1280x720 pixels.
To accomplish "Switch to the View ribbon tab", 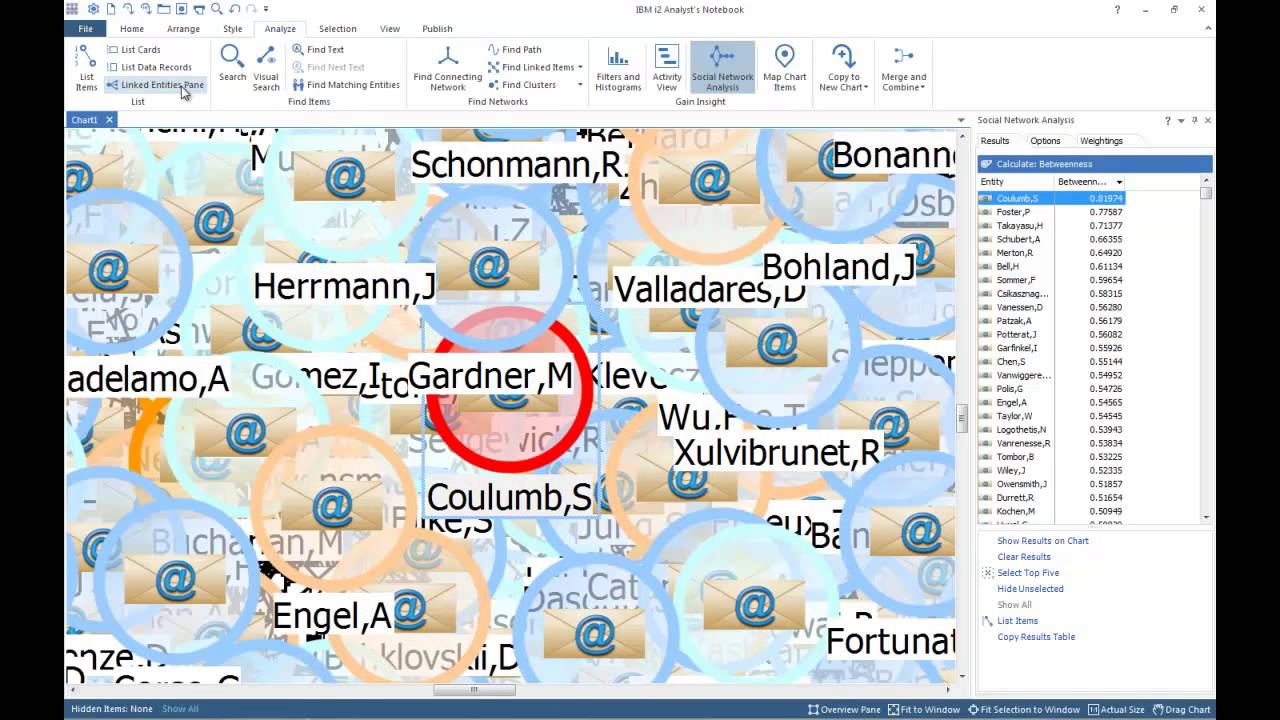I will [390, 29].
